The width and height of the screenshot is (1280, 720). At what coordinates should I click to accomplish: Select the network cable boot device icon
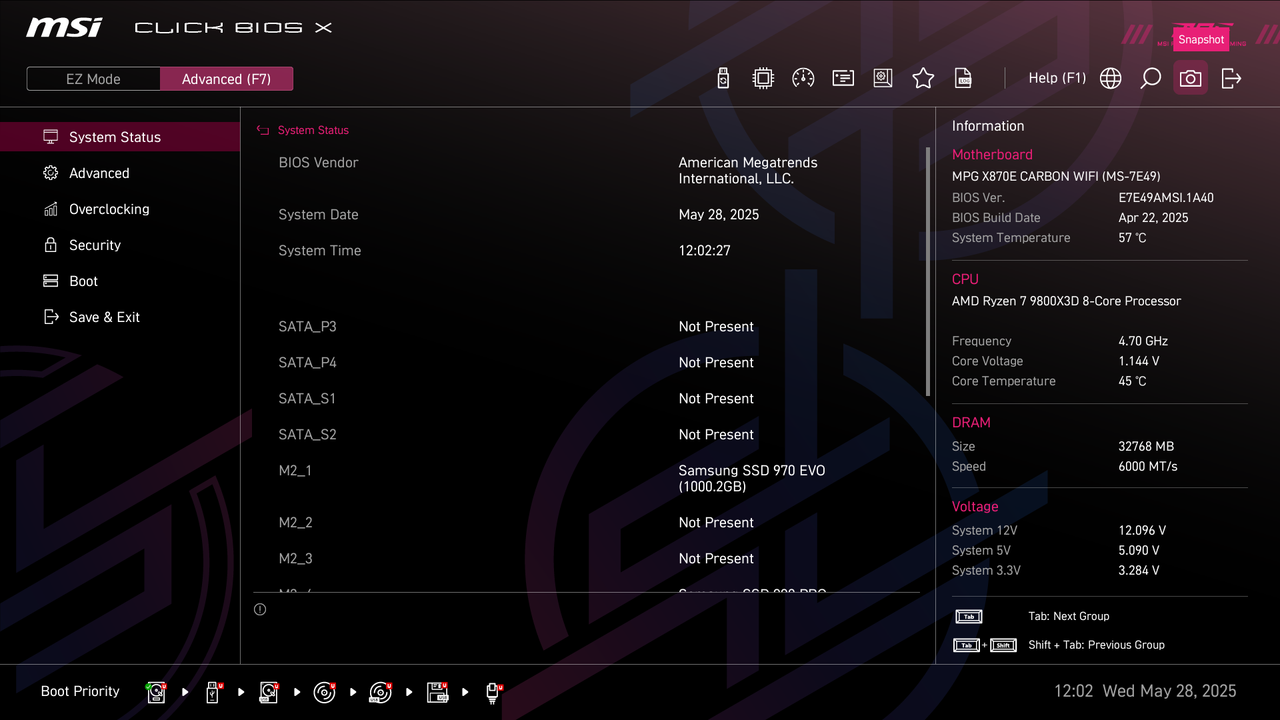[x=493, y=692]
